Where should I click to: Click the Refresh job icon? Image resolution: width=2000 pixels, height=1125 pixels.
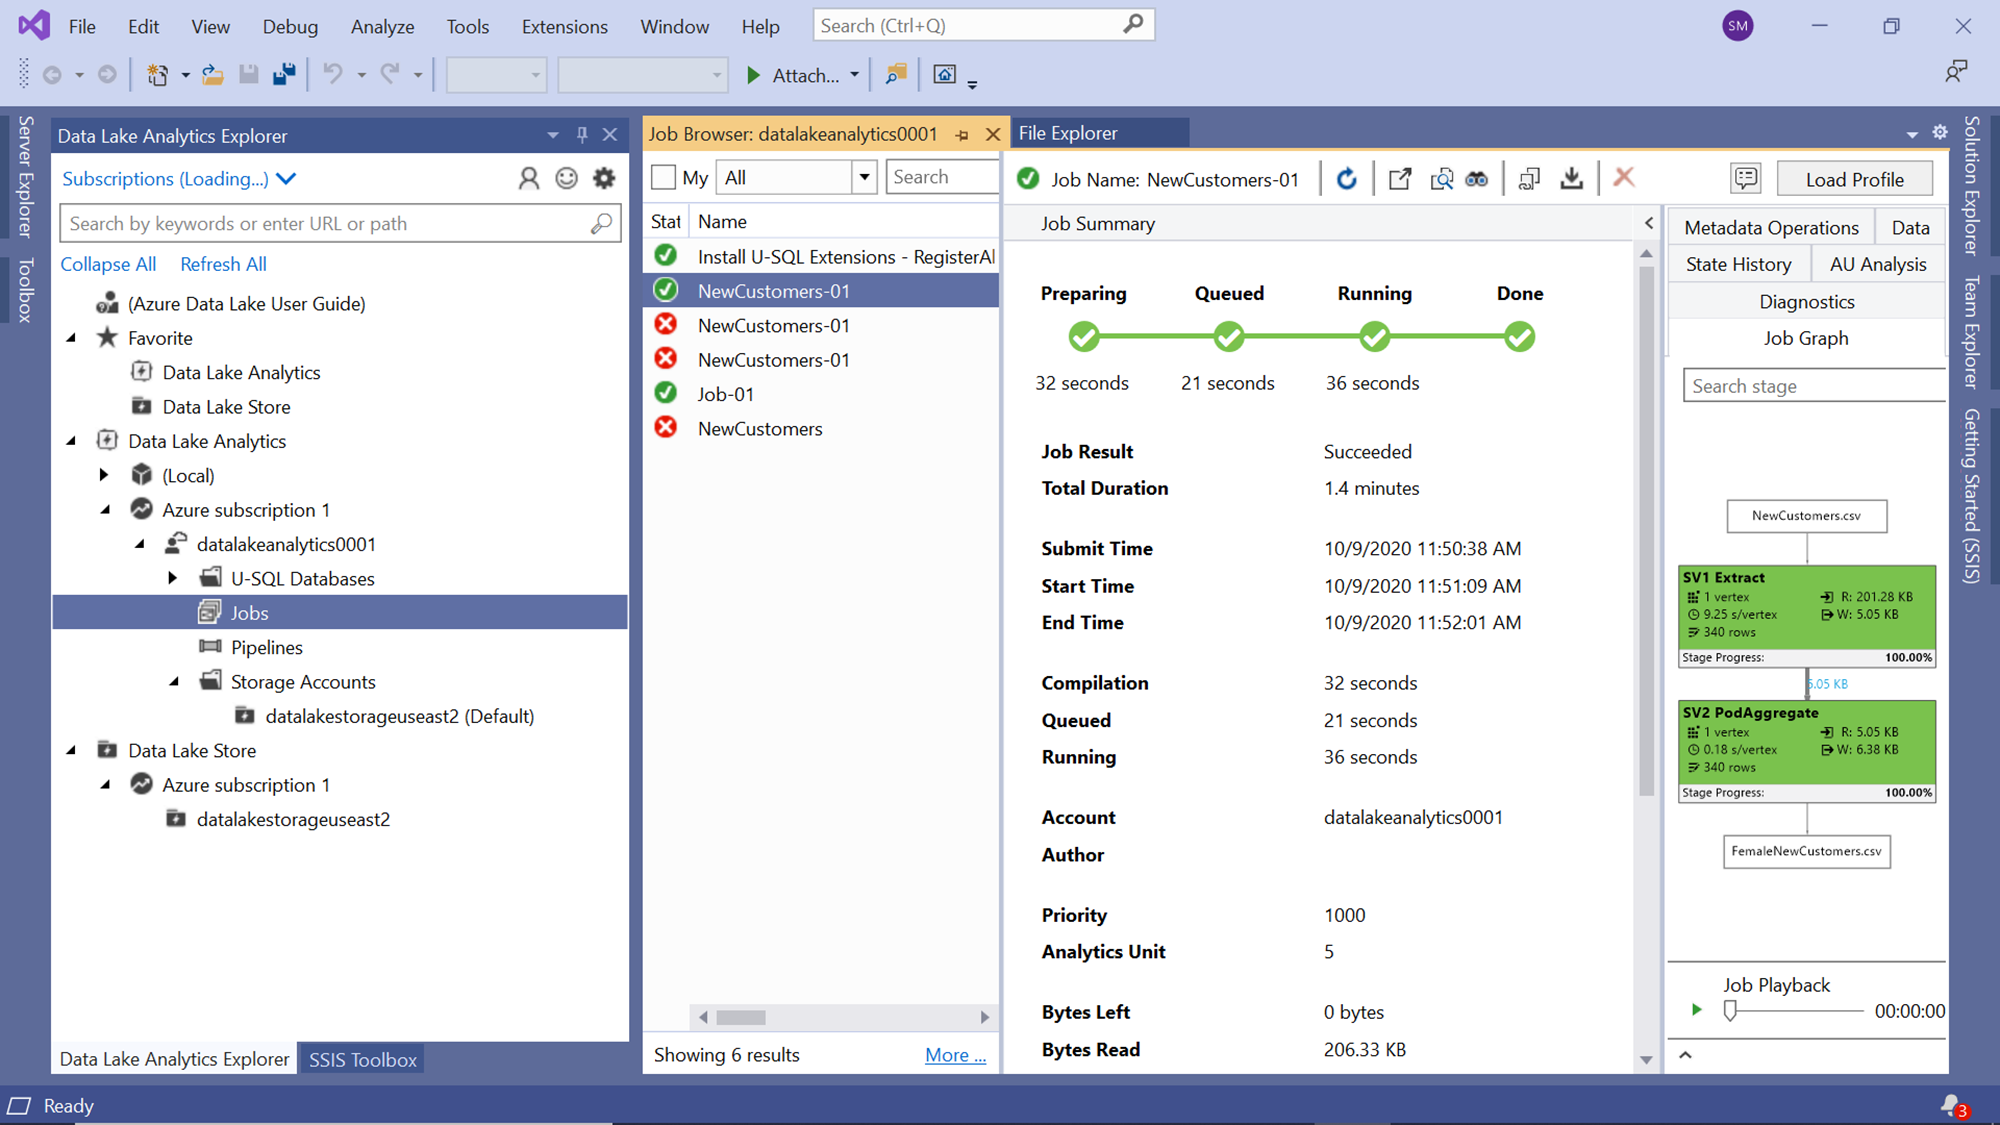coord(1347,179)
